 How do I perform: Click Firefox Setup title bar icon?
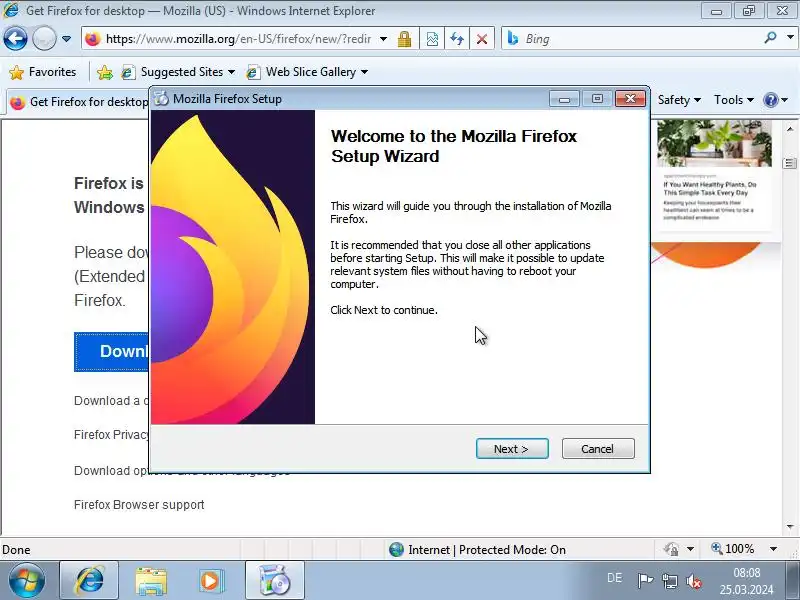[x=161, y=98]
